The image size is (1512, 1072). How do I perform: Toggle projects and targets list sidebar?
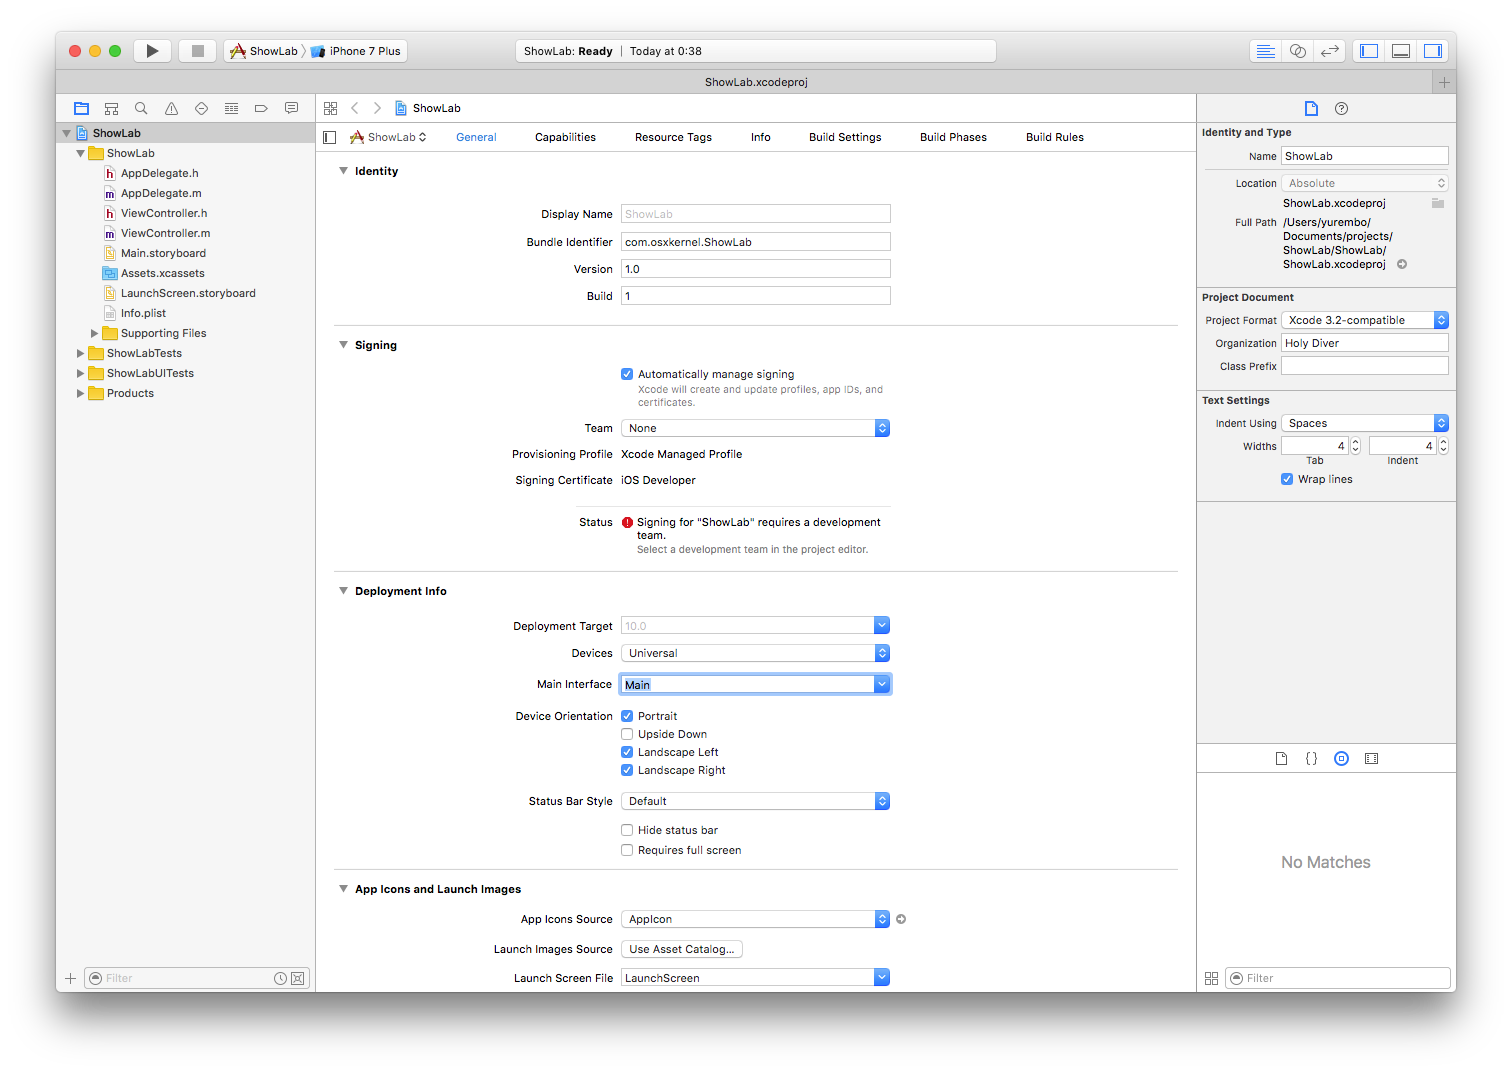330,137
